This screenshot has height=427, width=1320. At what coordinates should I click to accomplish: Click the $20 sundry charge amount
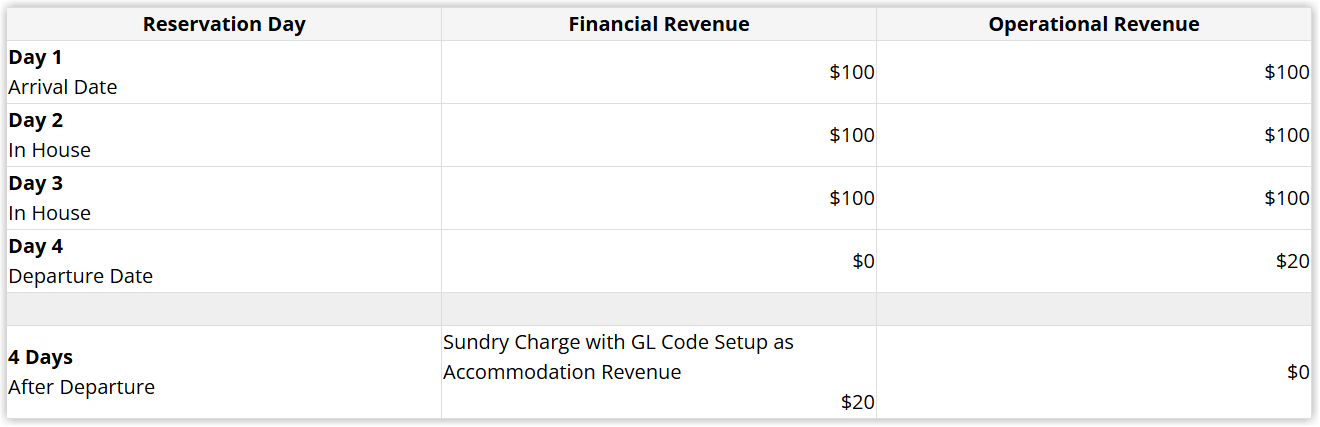tap(857, 402)
